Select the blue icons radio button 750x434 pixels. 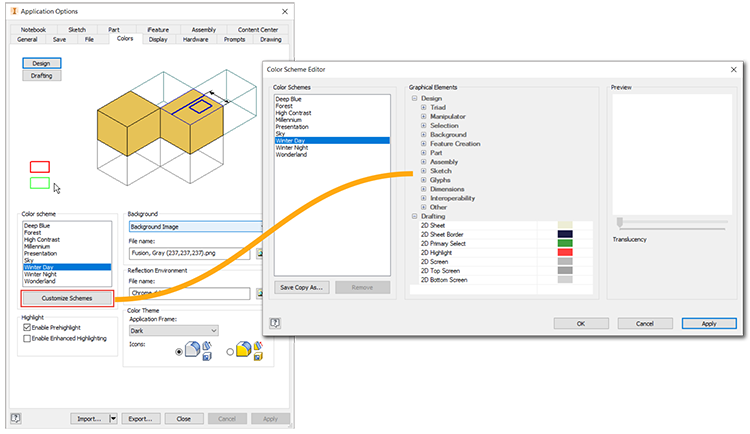pyautogui.click(x=179, y=352)
